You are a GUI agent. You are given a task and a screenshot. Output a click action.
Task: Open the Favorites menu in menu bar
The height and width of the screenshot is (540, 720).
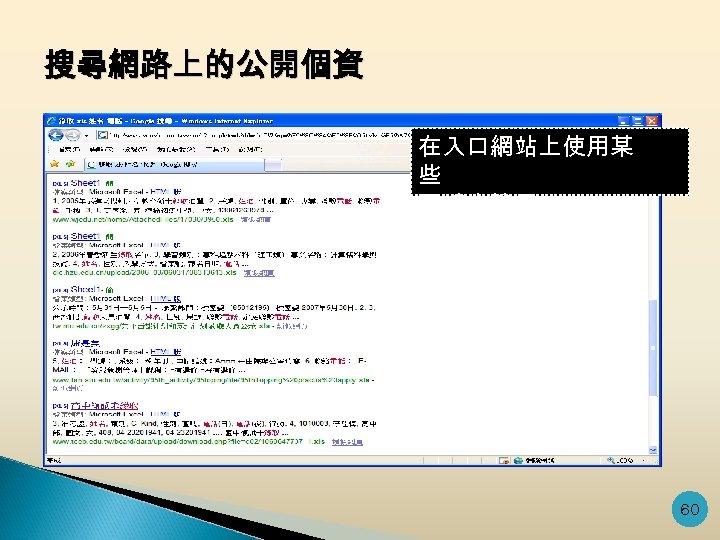(x=176, y=149)
